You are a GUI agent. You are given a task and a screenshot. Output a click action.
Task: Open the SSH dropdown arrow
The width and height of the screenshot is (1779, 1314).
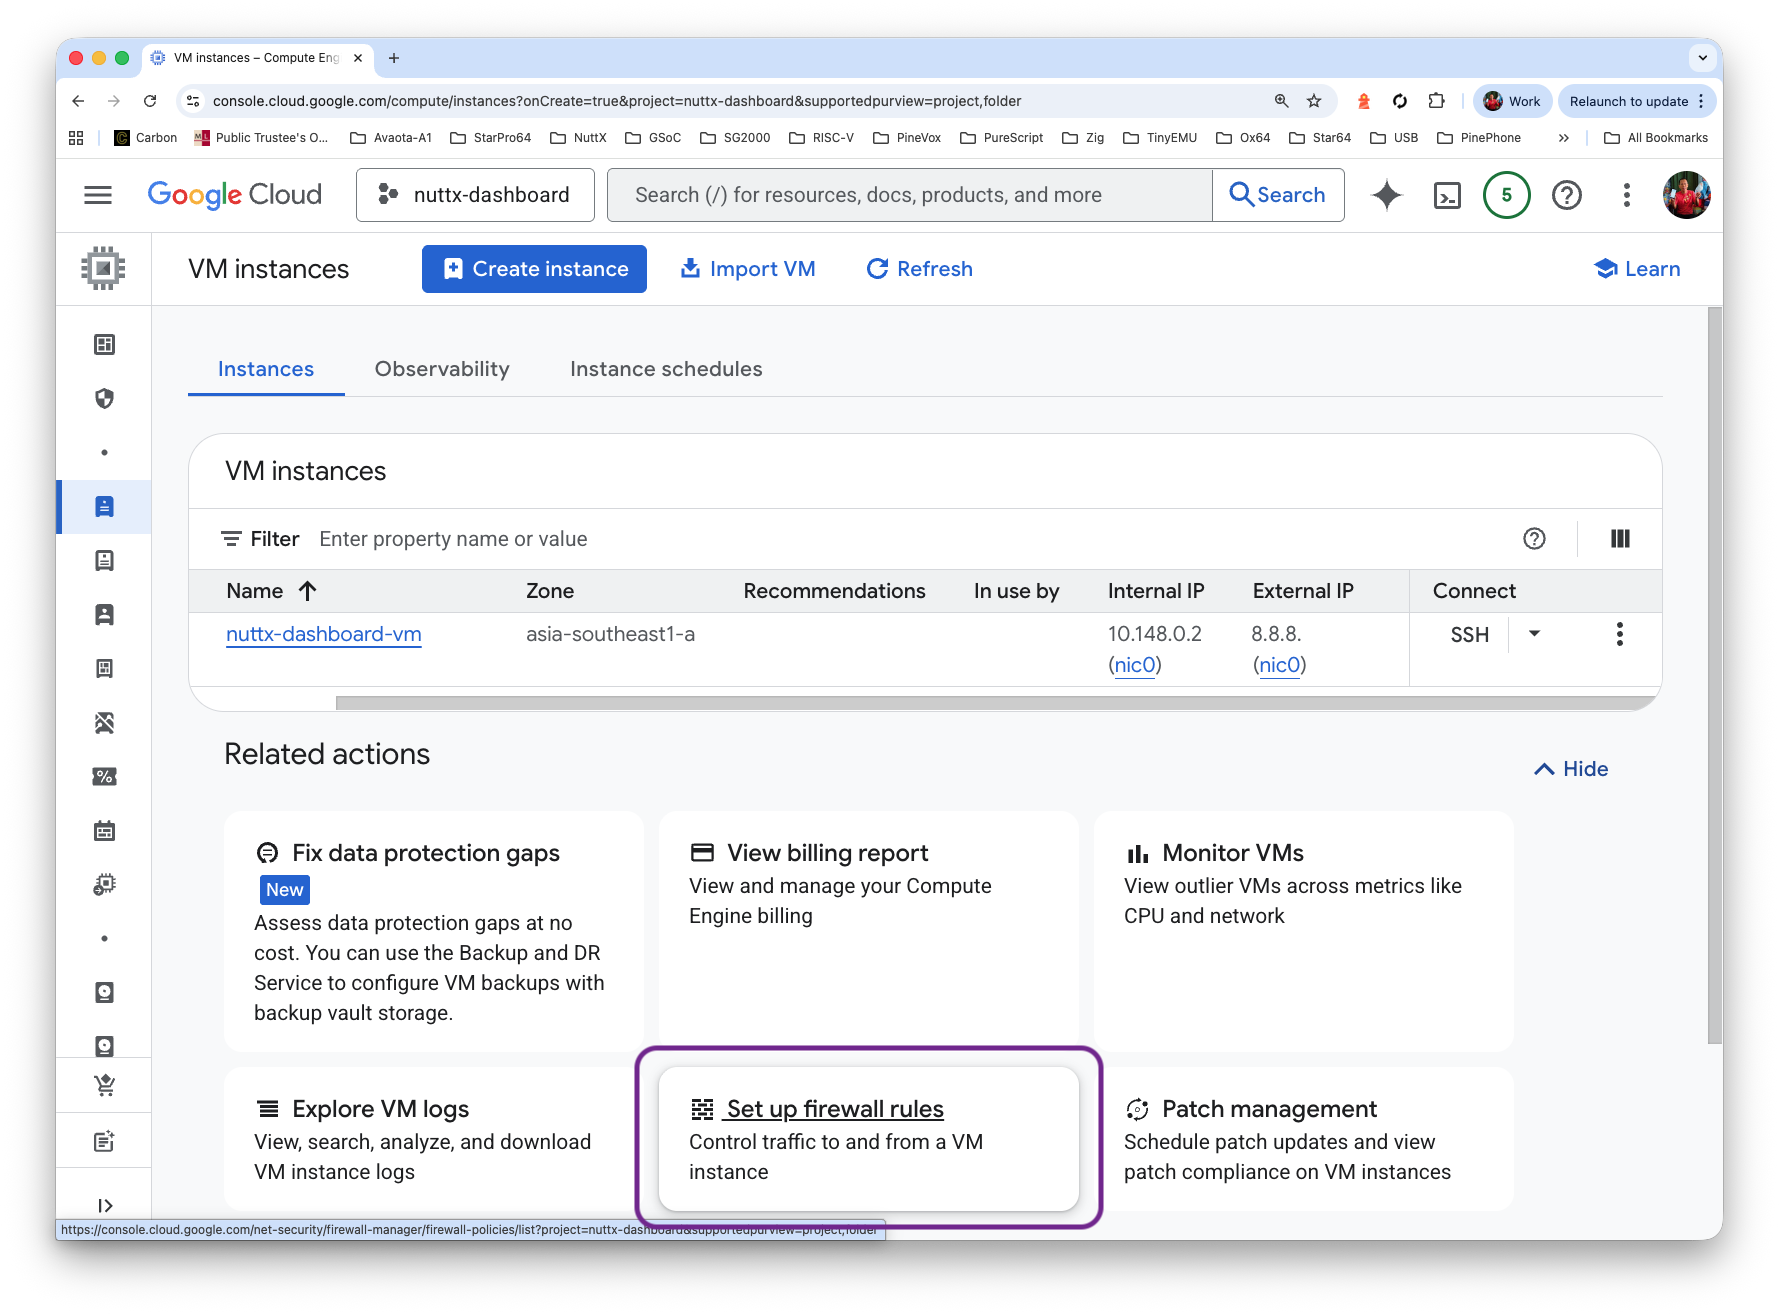point(1533,634)
